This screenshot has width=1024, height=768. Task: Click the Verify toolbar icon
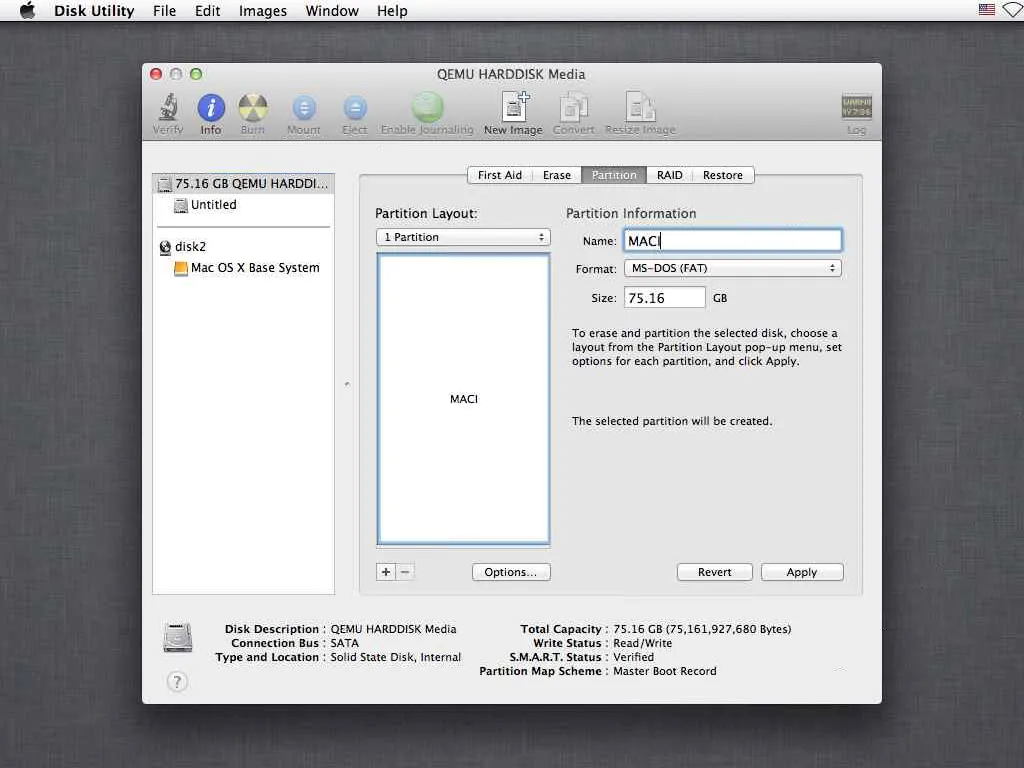tap(168, 114)
